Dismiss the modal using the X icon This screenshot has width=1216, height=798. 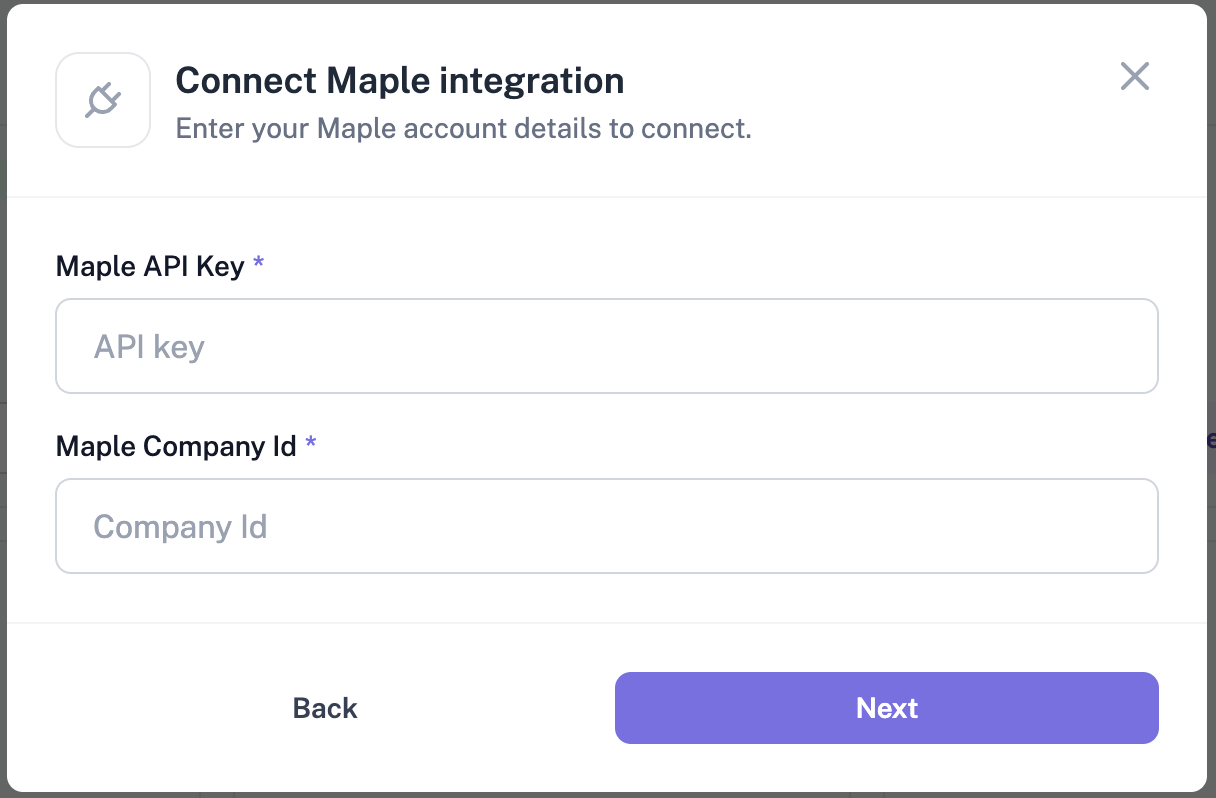pos(1134,77)
